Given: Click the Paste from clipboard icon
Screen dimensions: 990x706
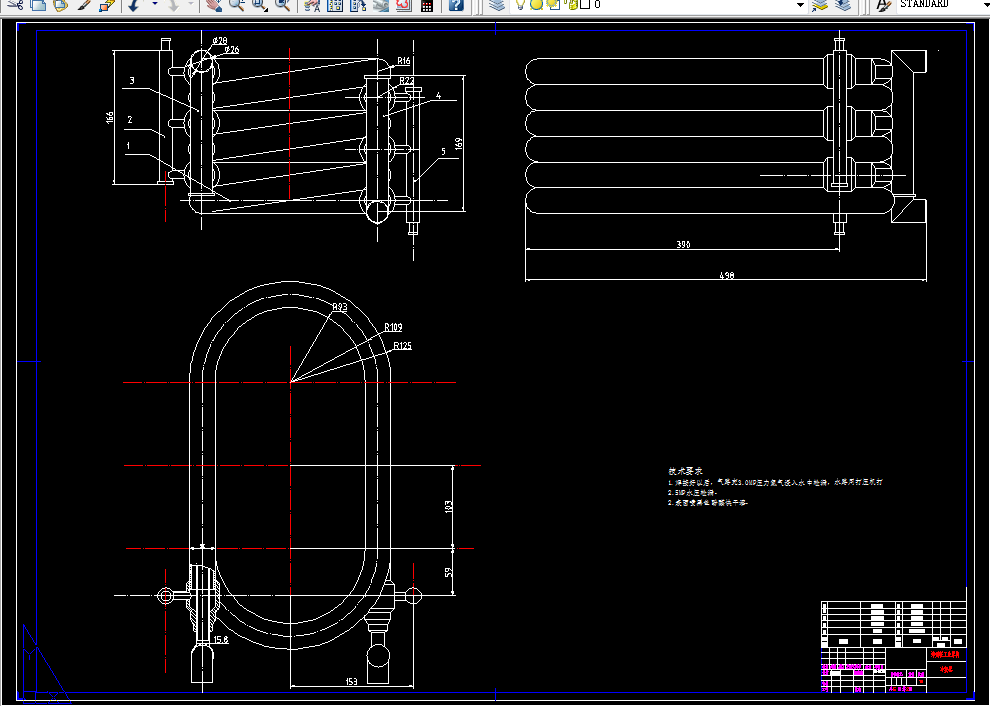Looking at the screenshot, I should tap(61, 5).
